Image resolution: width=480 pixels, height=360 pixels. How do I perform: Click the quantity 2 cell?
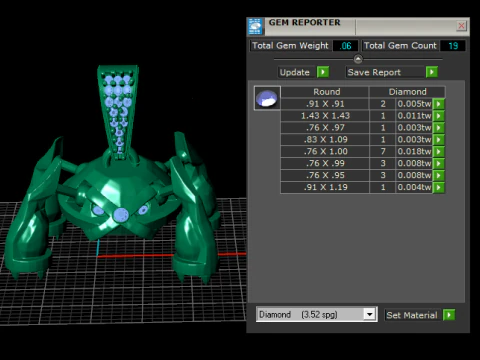coord(383,104)
